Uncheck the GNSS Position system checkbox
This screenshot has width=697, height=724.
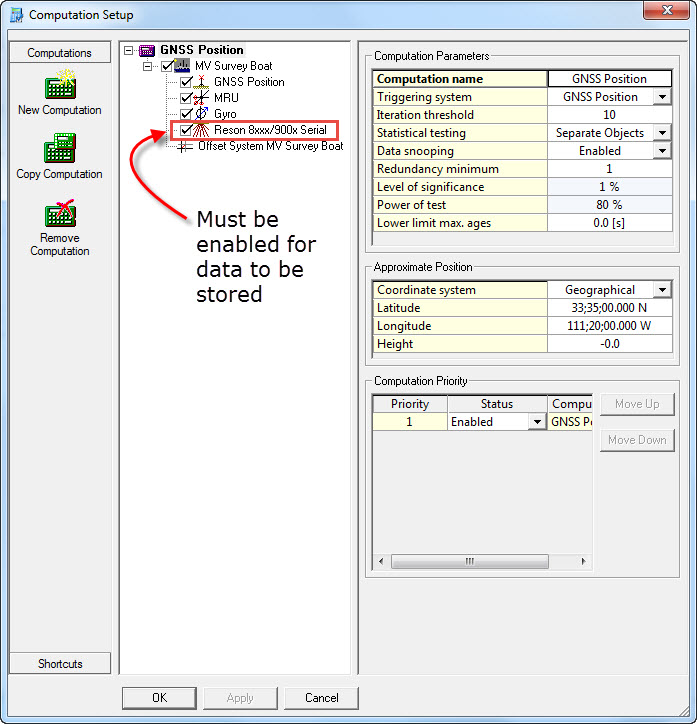click(x=186, y=82)
